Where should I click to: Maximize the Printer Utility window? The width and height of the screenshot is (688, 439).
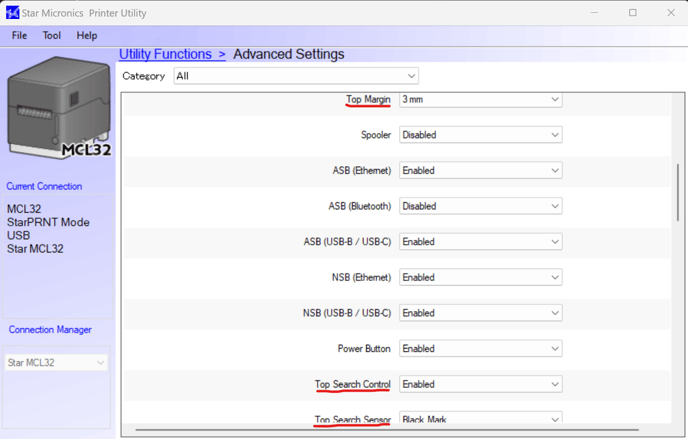tap(632, 13)
